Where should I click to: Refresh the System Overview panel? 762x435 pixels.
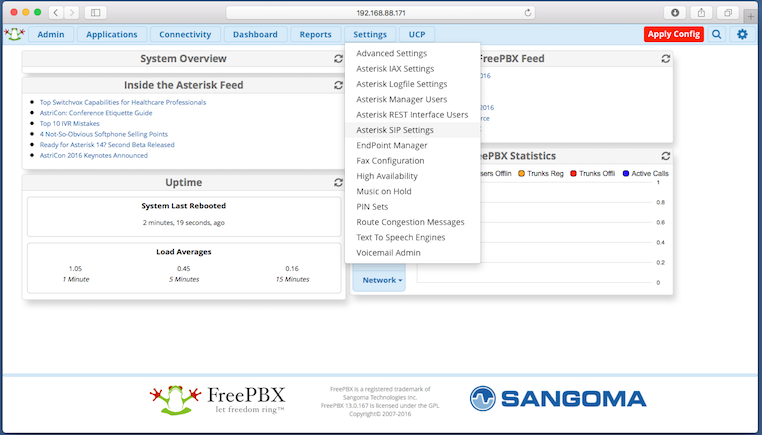click(338, 59)
